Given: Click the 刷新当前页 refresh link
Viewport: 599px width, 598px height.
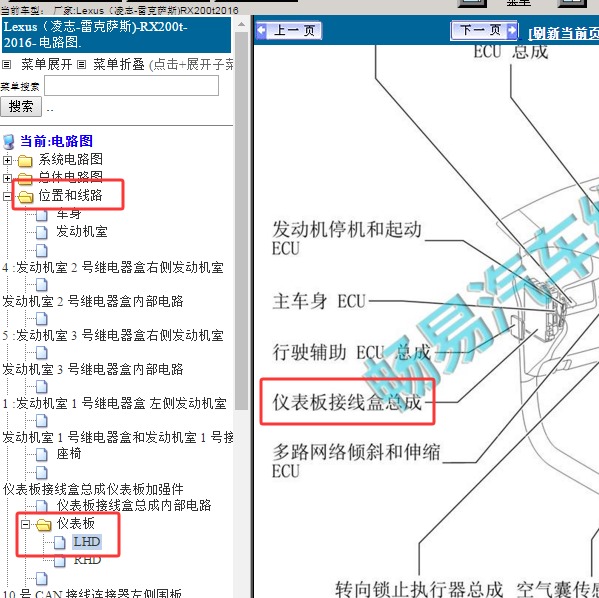Looking at the screenshot, I should pos(563,34).
